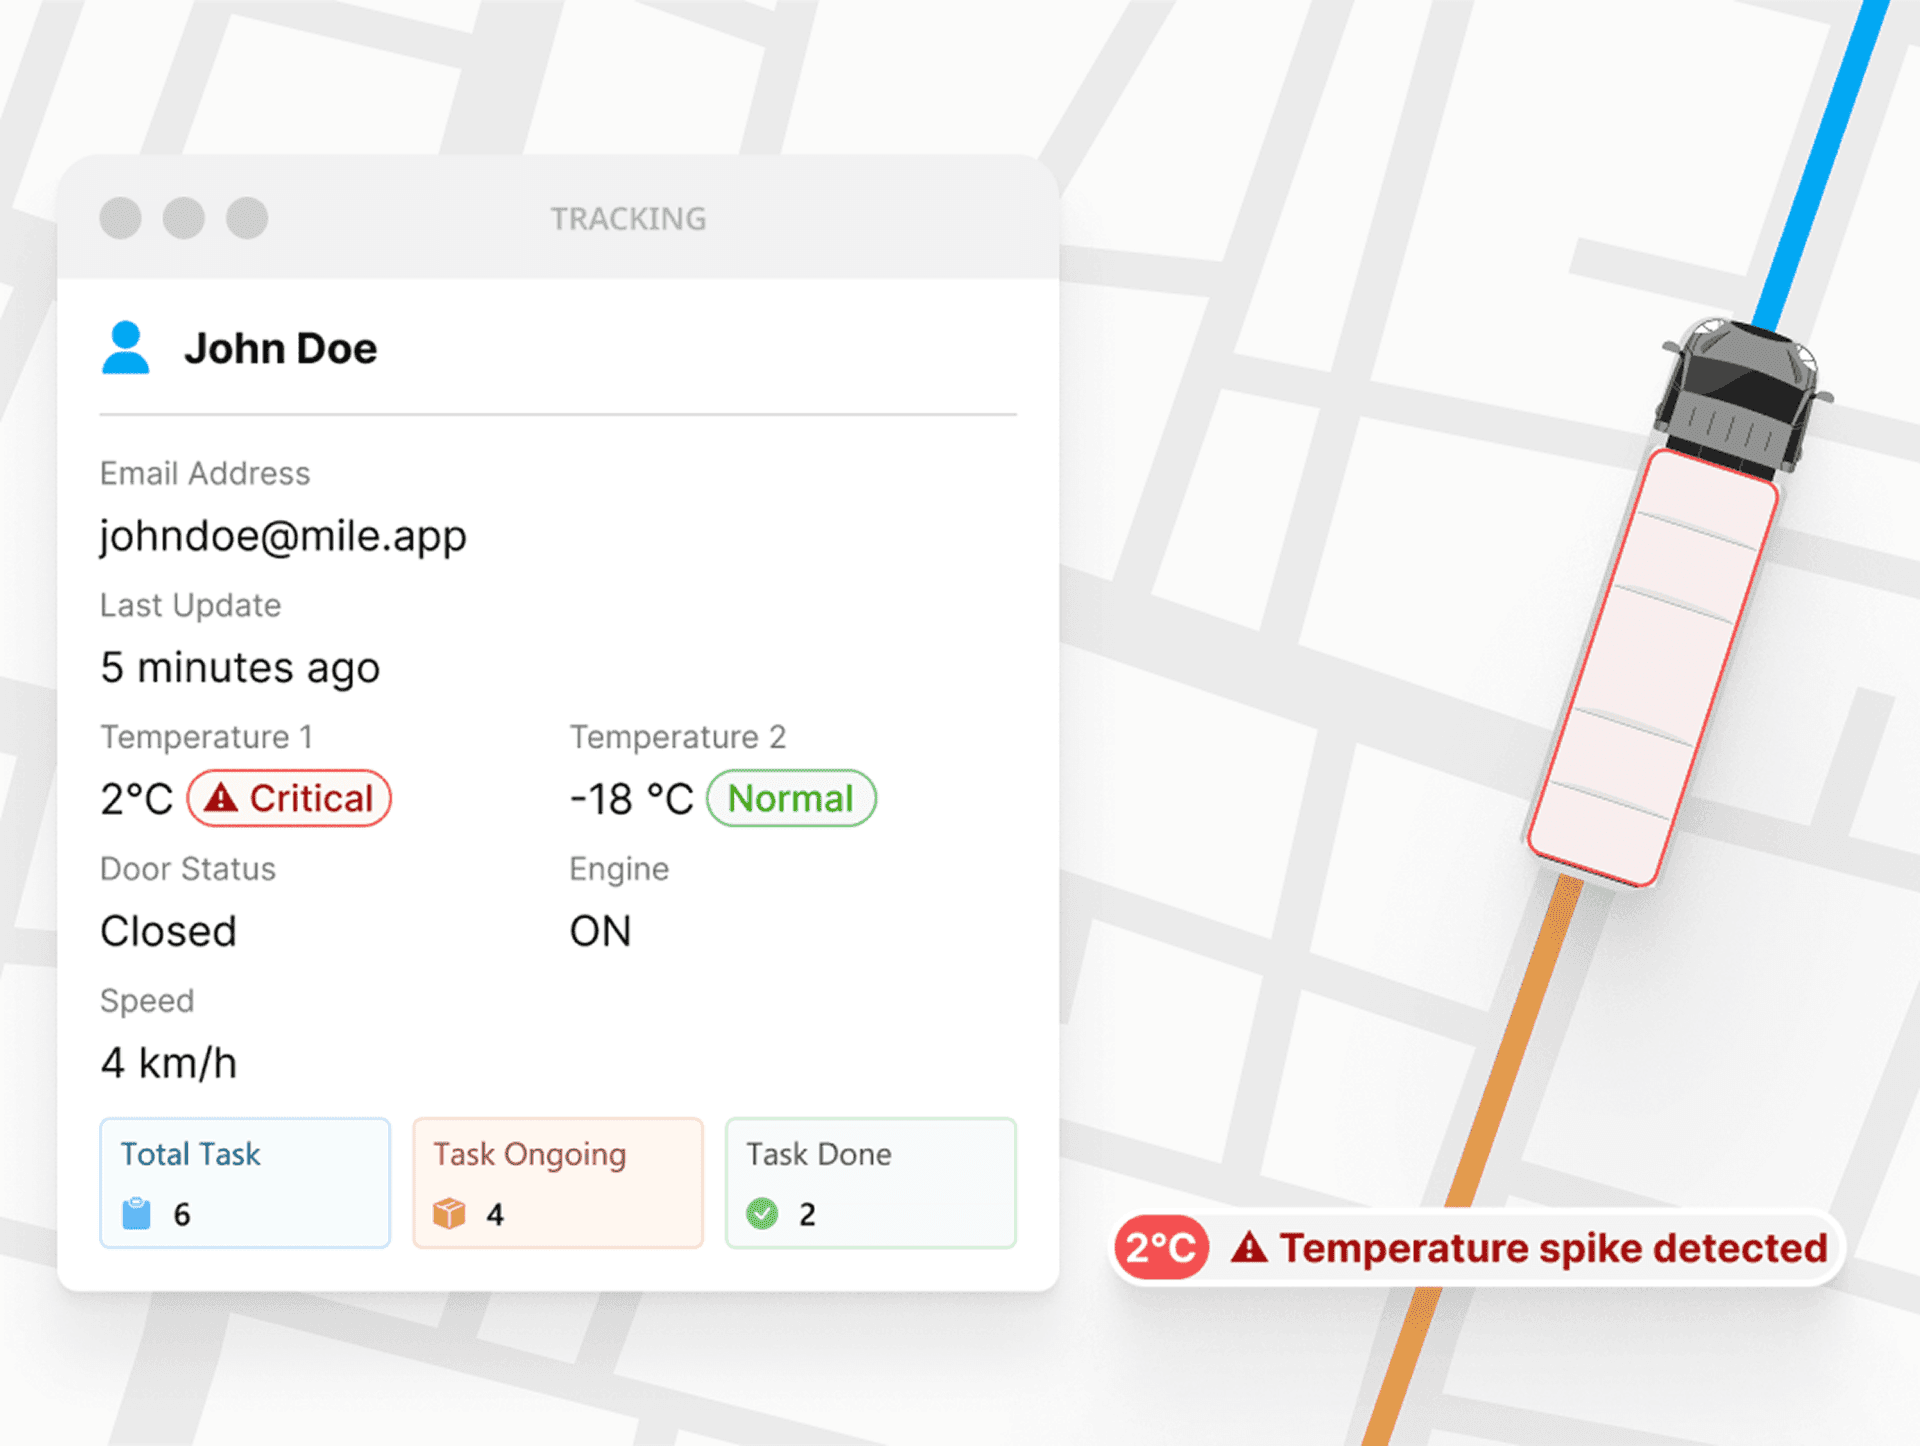The width and height of the screenshot is (1920, 1446).
Task: Click the green Normal status badge
Action: pos(791,798)
